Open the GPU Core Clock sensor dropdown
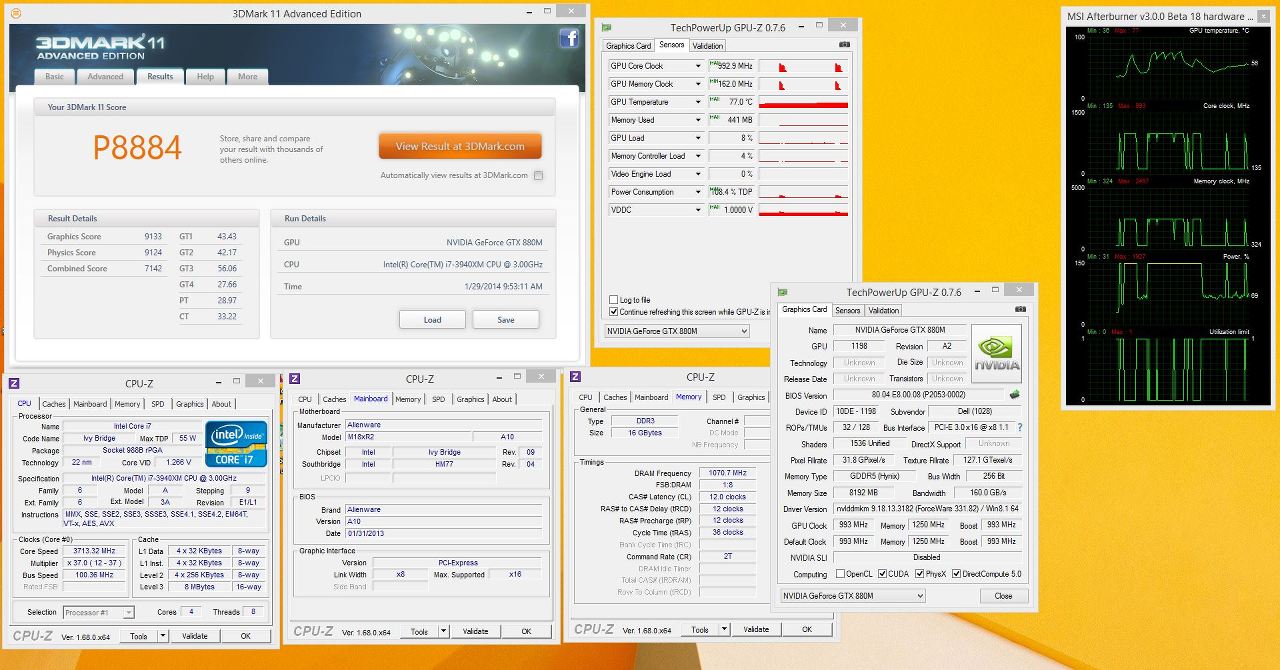1280x670 pixels. (697, 66)
